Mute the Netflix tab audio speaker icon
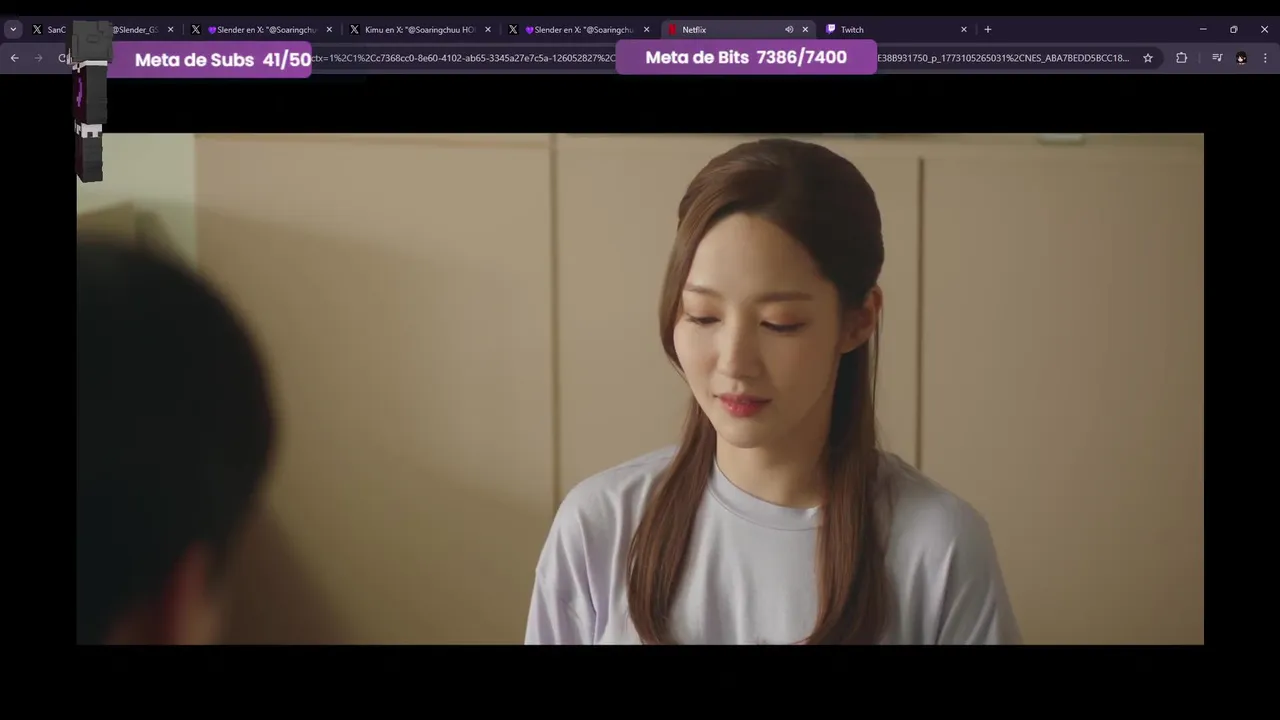1280x720 pixels. coord(789,30)
